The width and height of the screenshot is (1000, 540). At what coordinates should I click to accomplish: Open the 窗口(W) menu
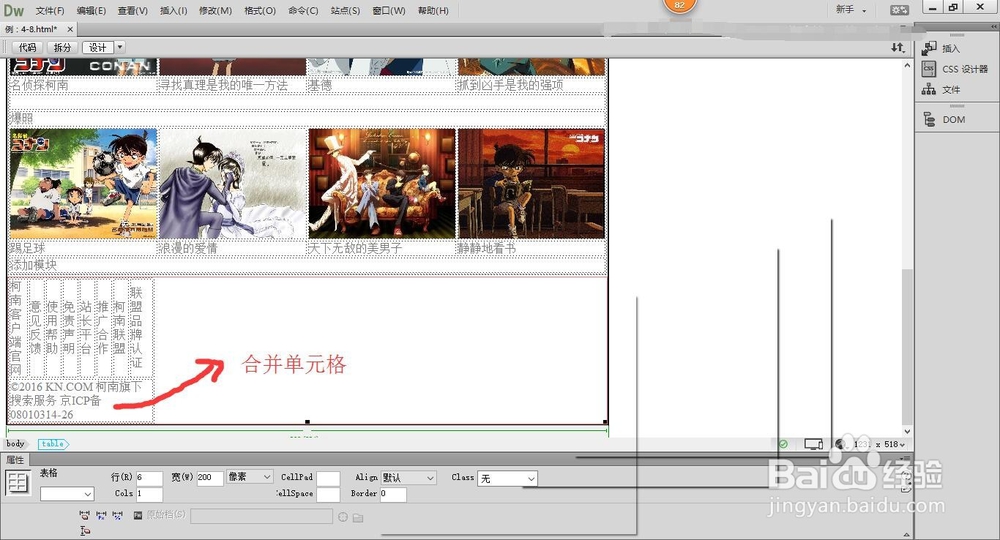coord(389,11)
